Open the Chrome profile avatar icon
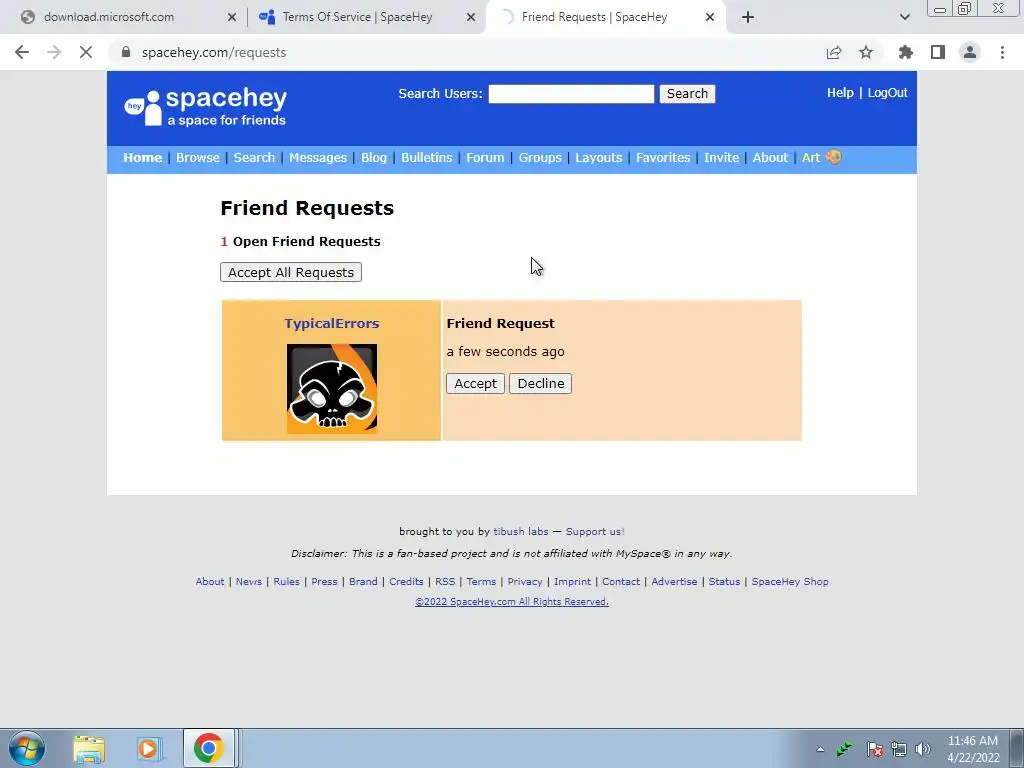This screenshot has height=768, width=1024. (970, 52)
